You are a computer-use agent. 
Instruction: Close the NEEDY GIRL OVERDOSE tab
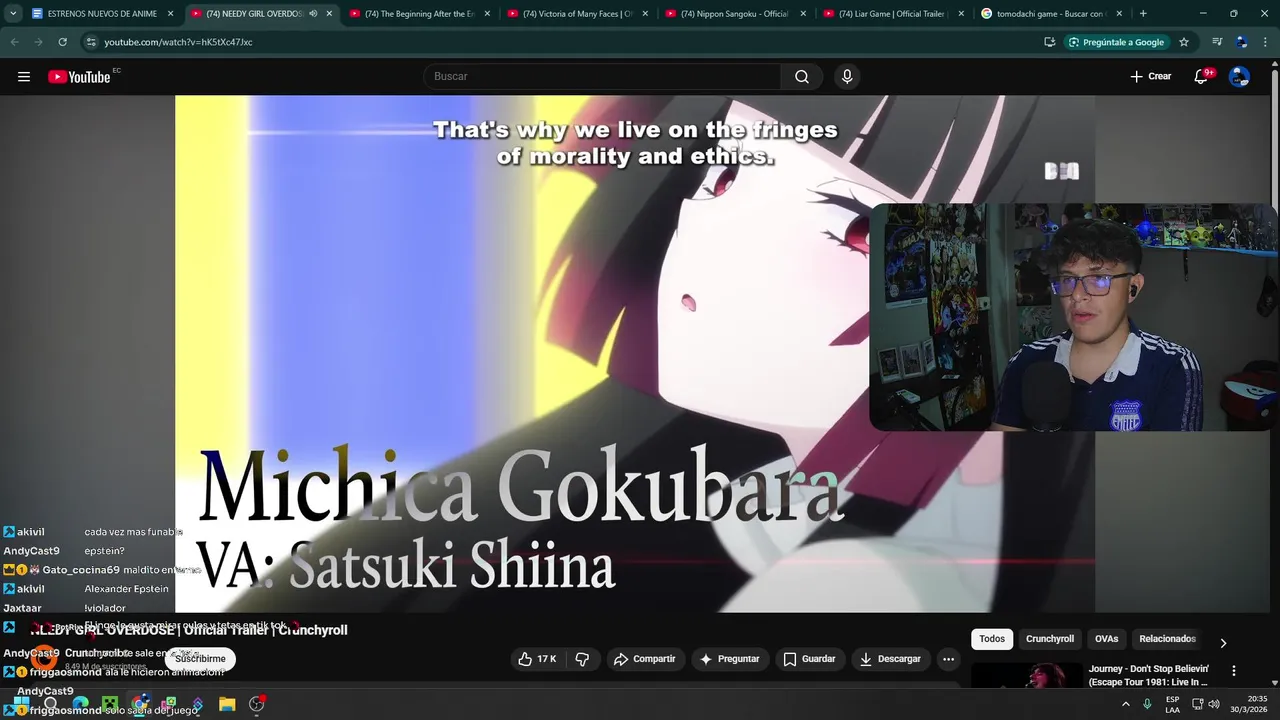tap(329, 14)
